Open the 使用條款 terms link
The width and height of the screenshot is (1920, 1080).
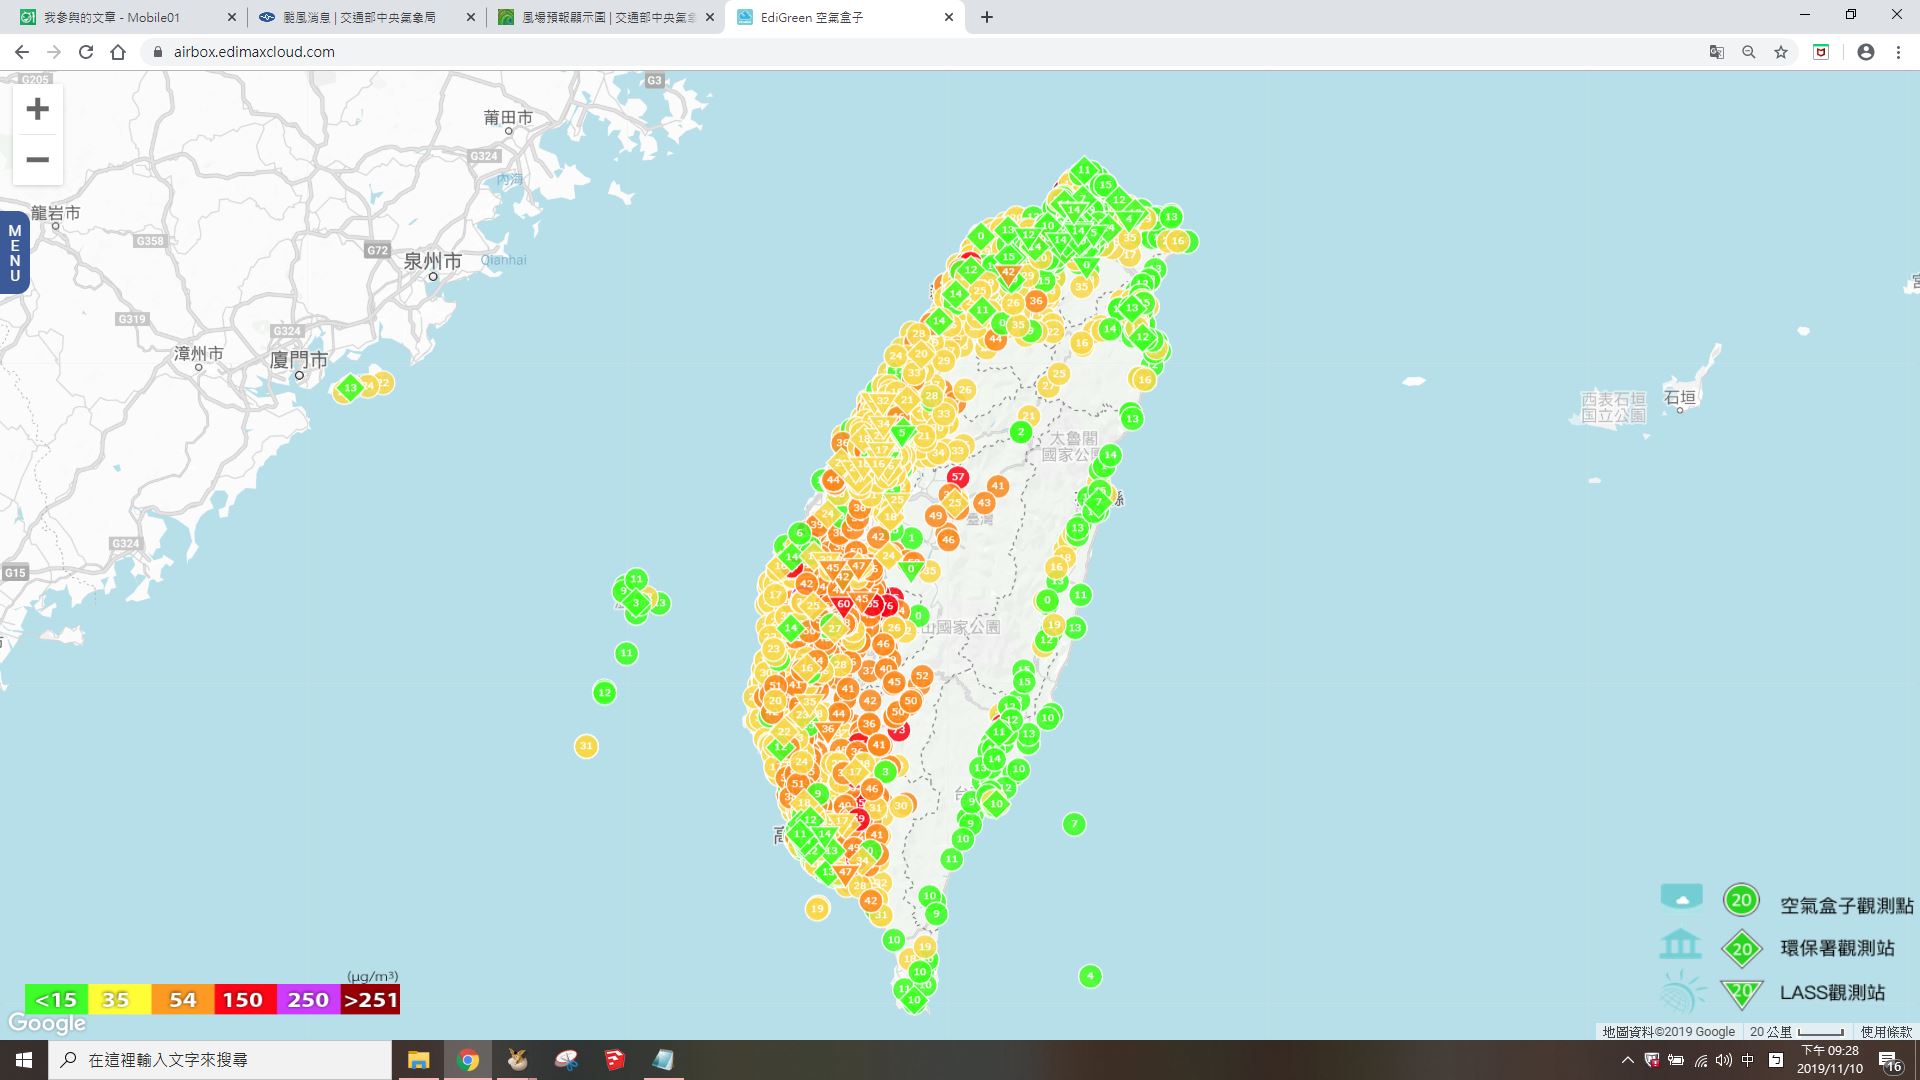coord(1885,1032)
